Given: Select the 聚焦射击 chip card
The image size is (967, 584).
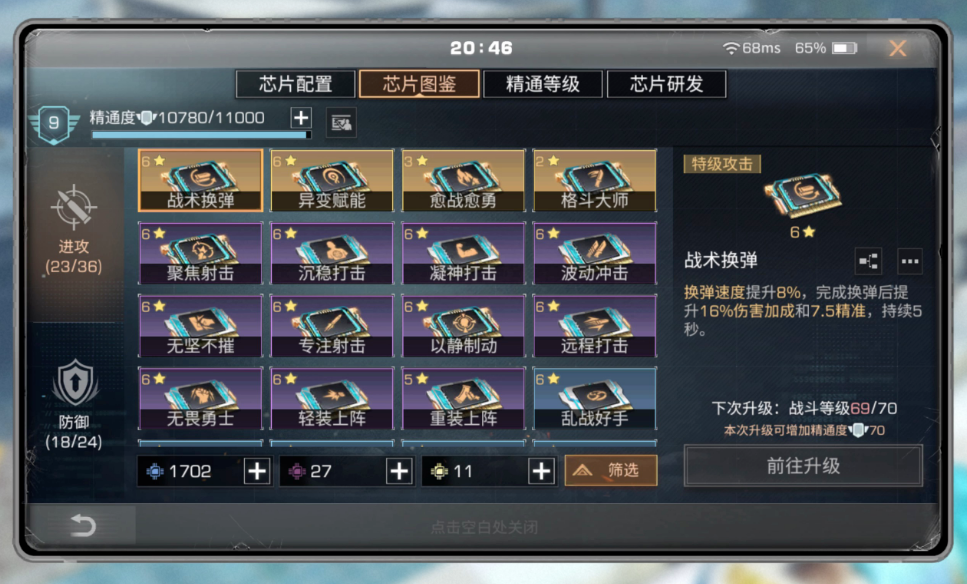Looking at the screenshot, I should 200,253.
